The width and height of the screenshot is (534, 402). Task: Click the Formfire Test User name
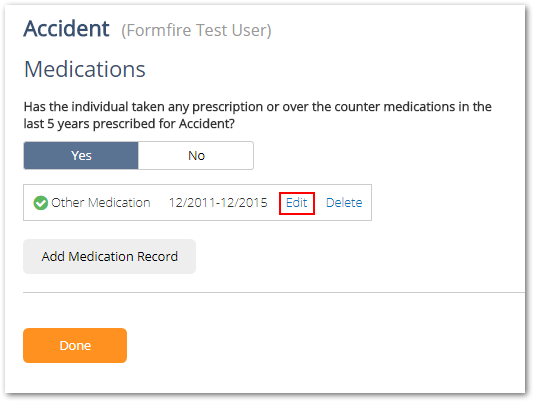[x=197, y=30]
